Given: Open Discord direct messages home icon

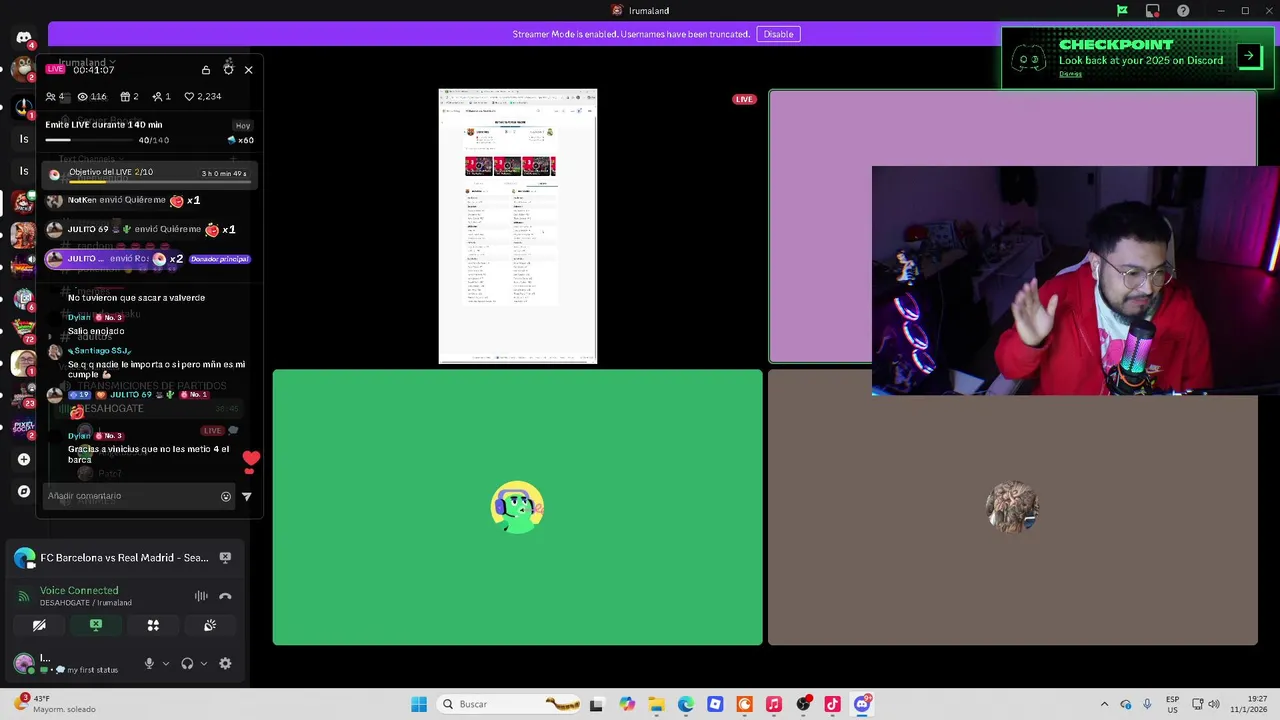Looking at the screenshot, I should pos(24,38).
